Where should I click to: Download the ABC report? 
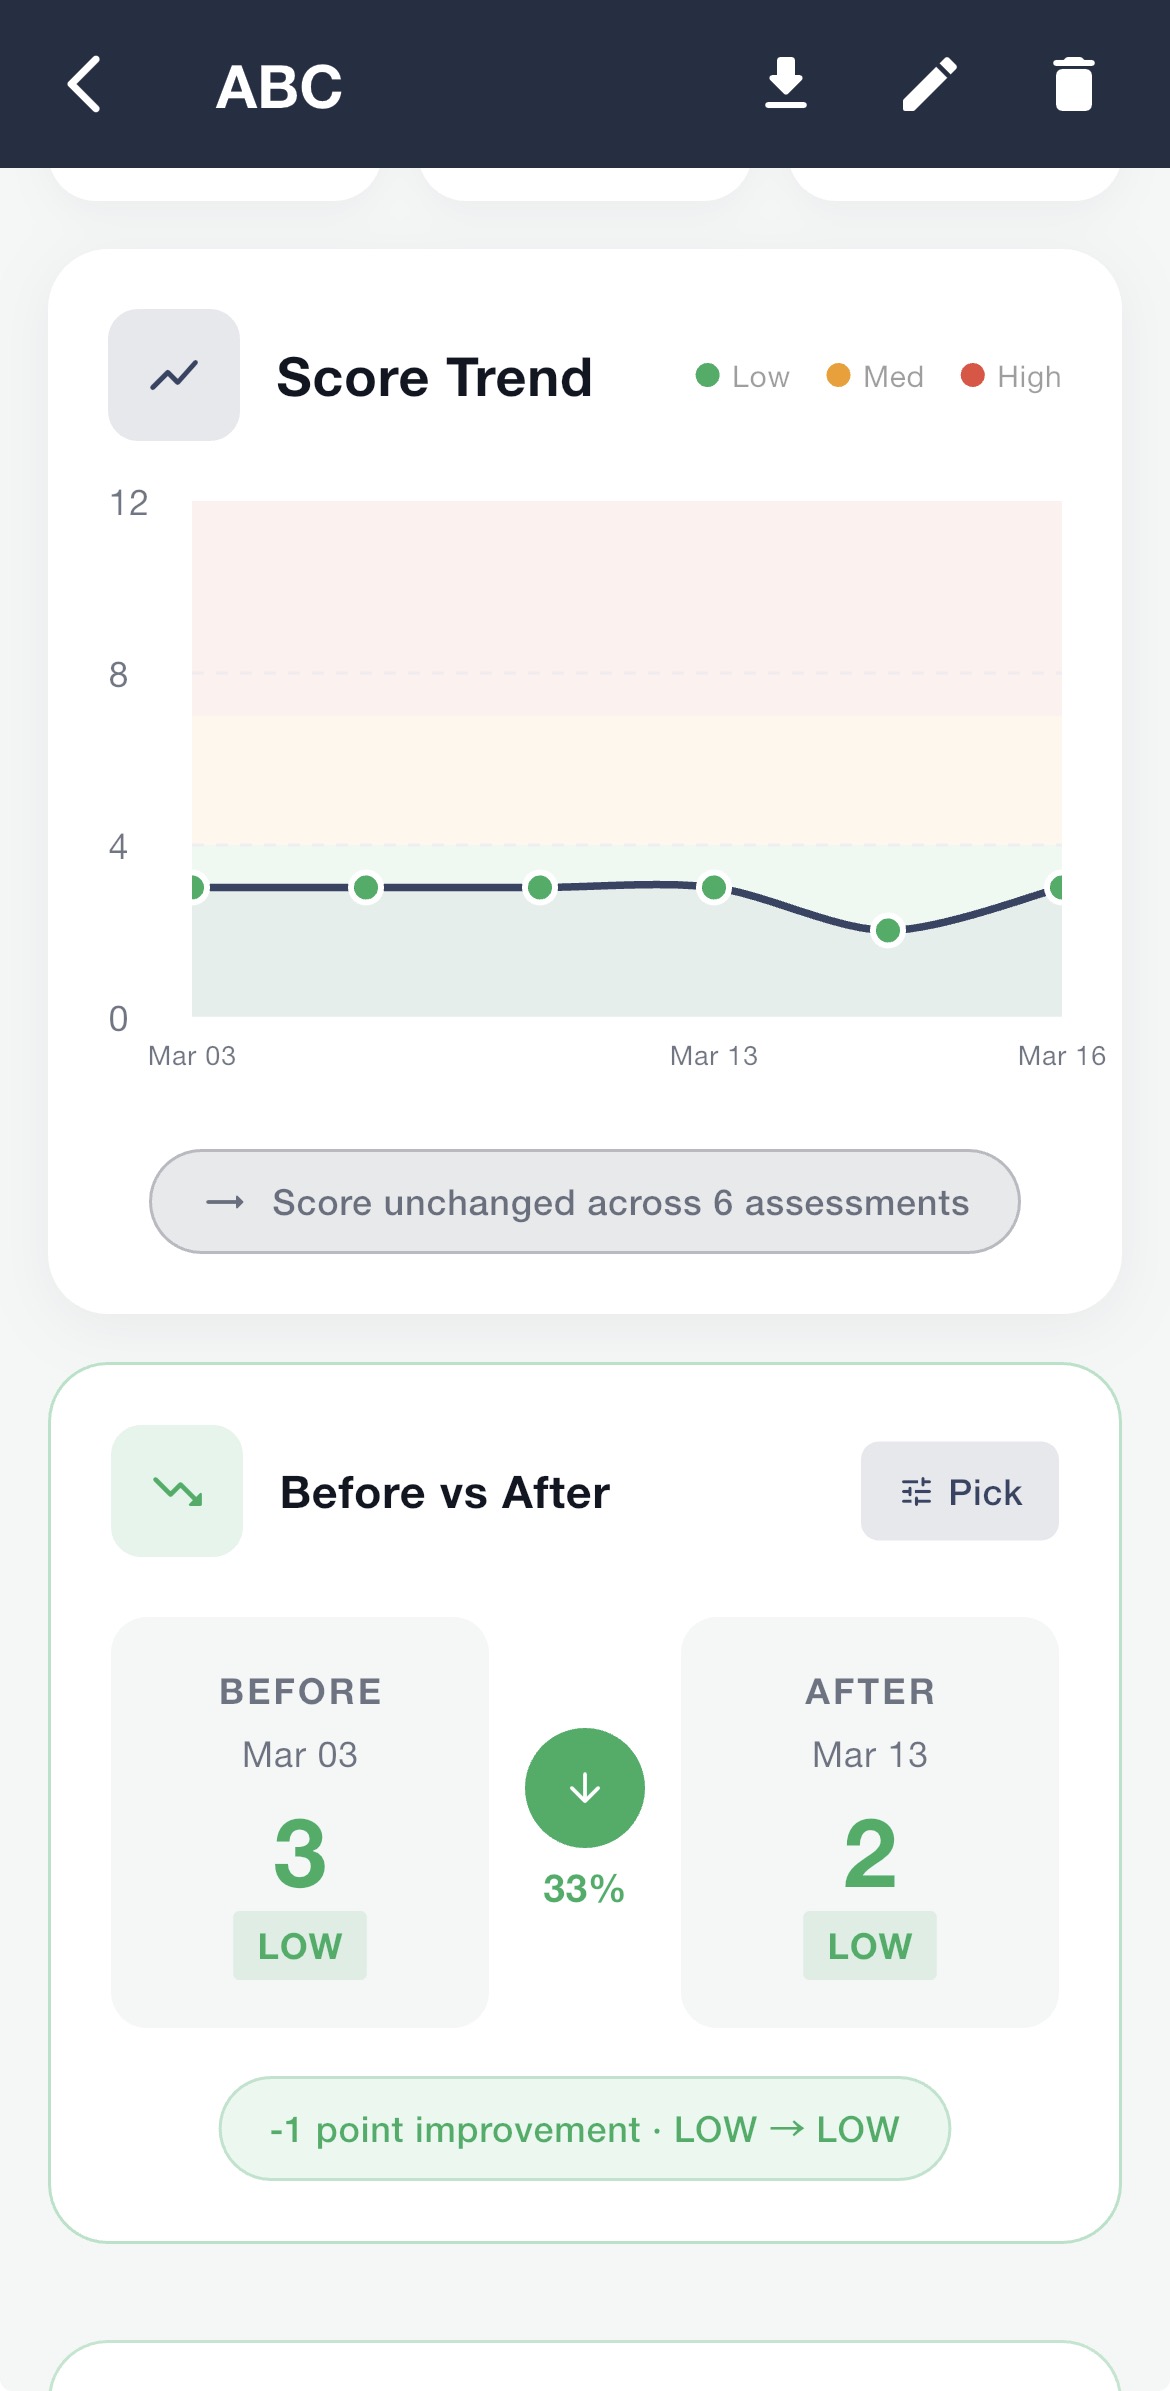click(786, 84)
